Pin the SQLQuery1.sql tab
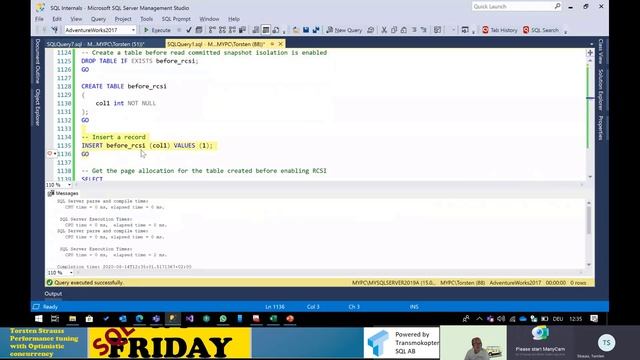 coord(272,44)
